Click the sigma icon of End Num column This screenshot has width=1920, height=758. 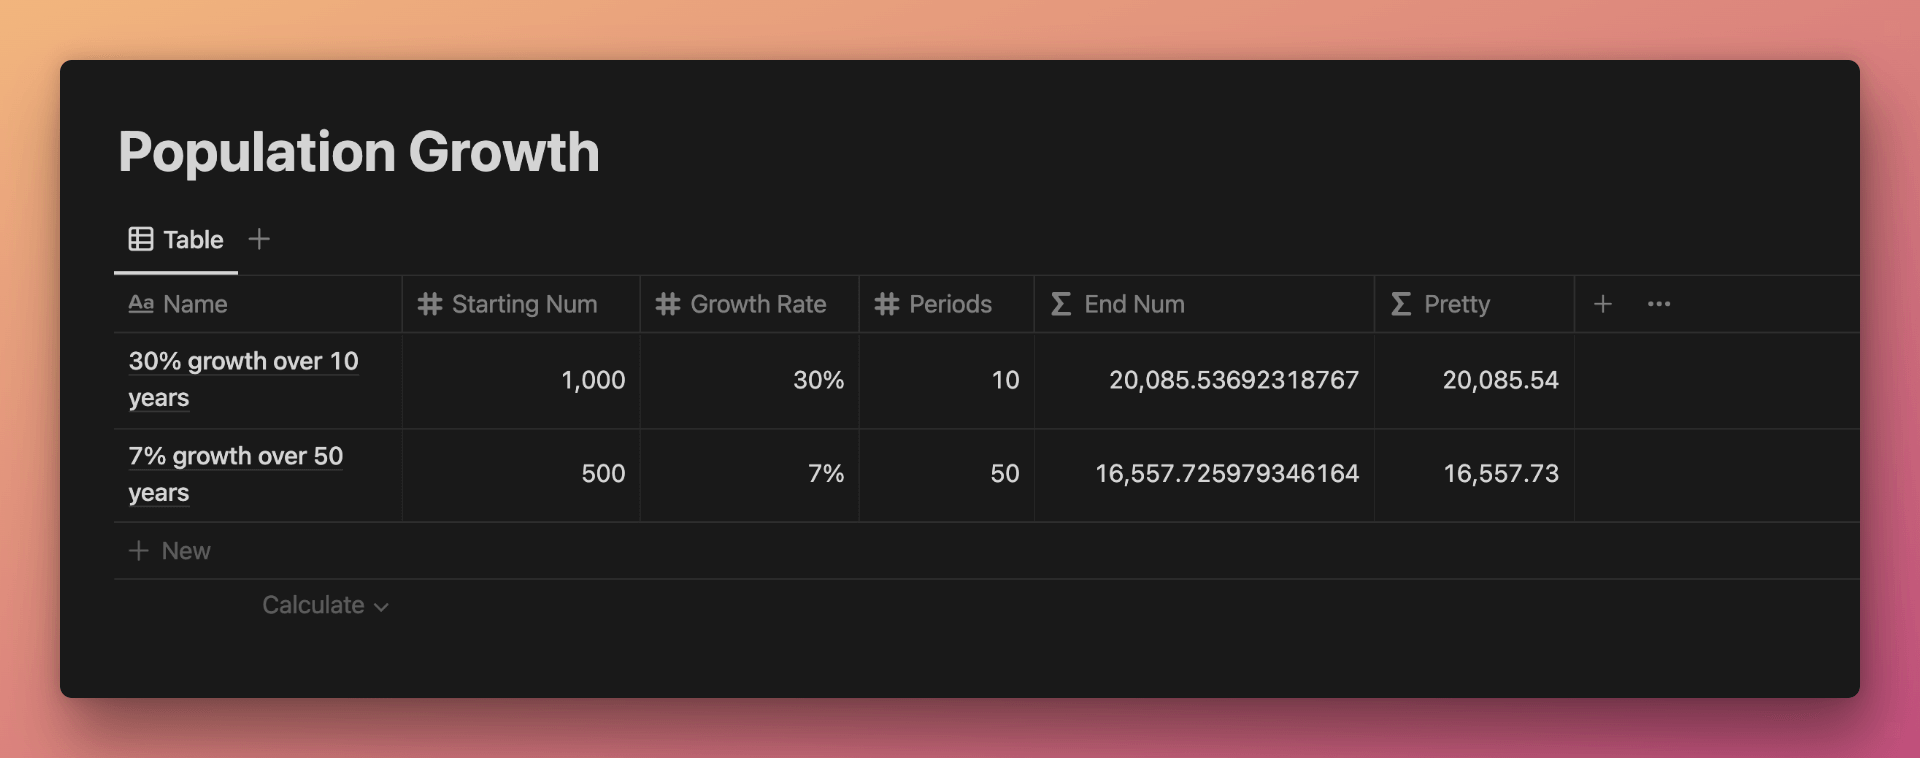(1061, 304)
